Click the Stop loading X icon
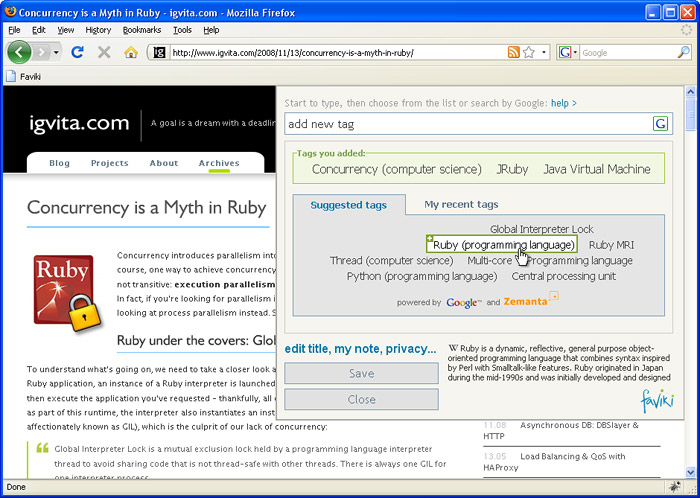 pos(104,52)
